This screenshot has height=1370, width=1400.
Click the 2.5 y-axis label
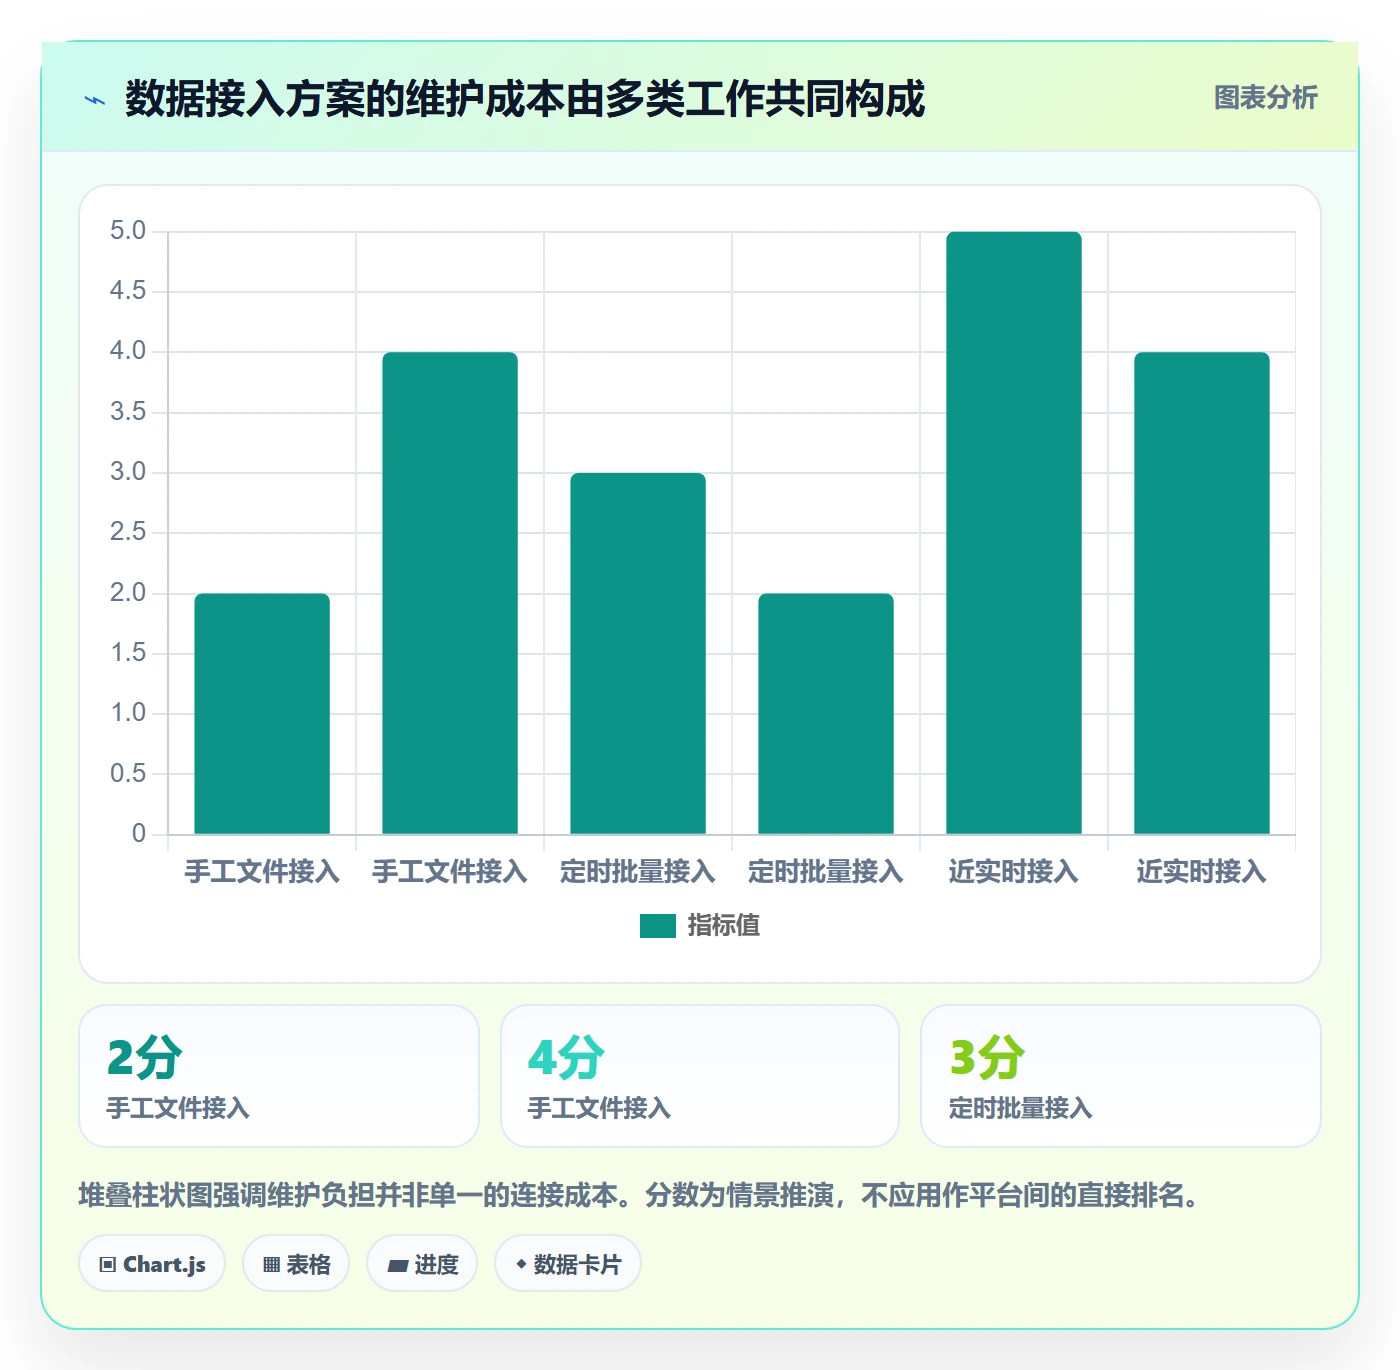click(128, 532)
